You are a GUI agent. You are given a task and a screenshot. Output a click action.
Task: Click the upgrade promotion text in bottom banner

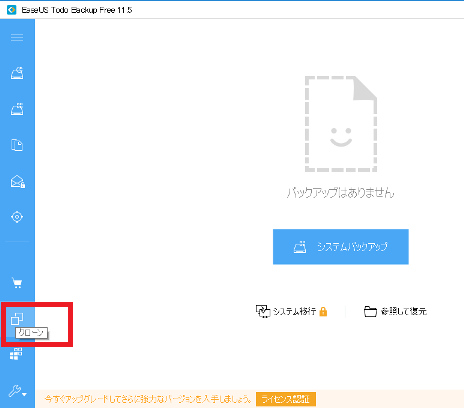click(x=148, y=399)
